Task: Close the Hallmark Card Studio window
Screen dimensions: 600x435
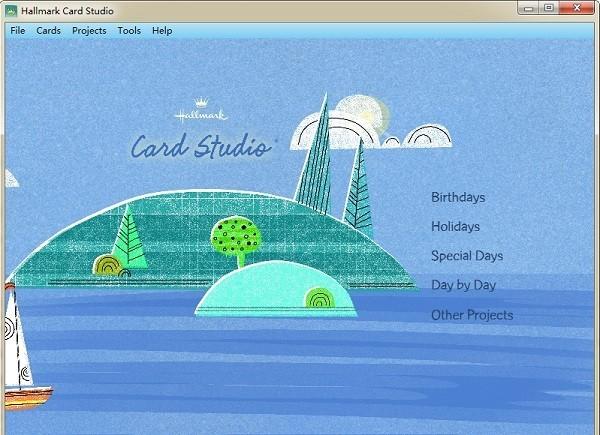Action: (577, 8)
